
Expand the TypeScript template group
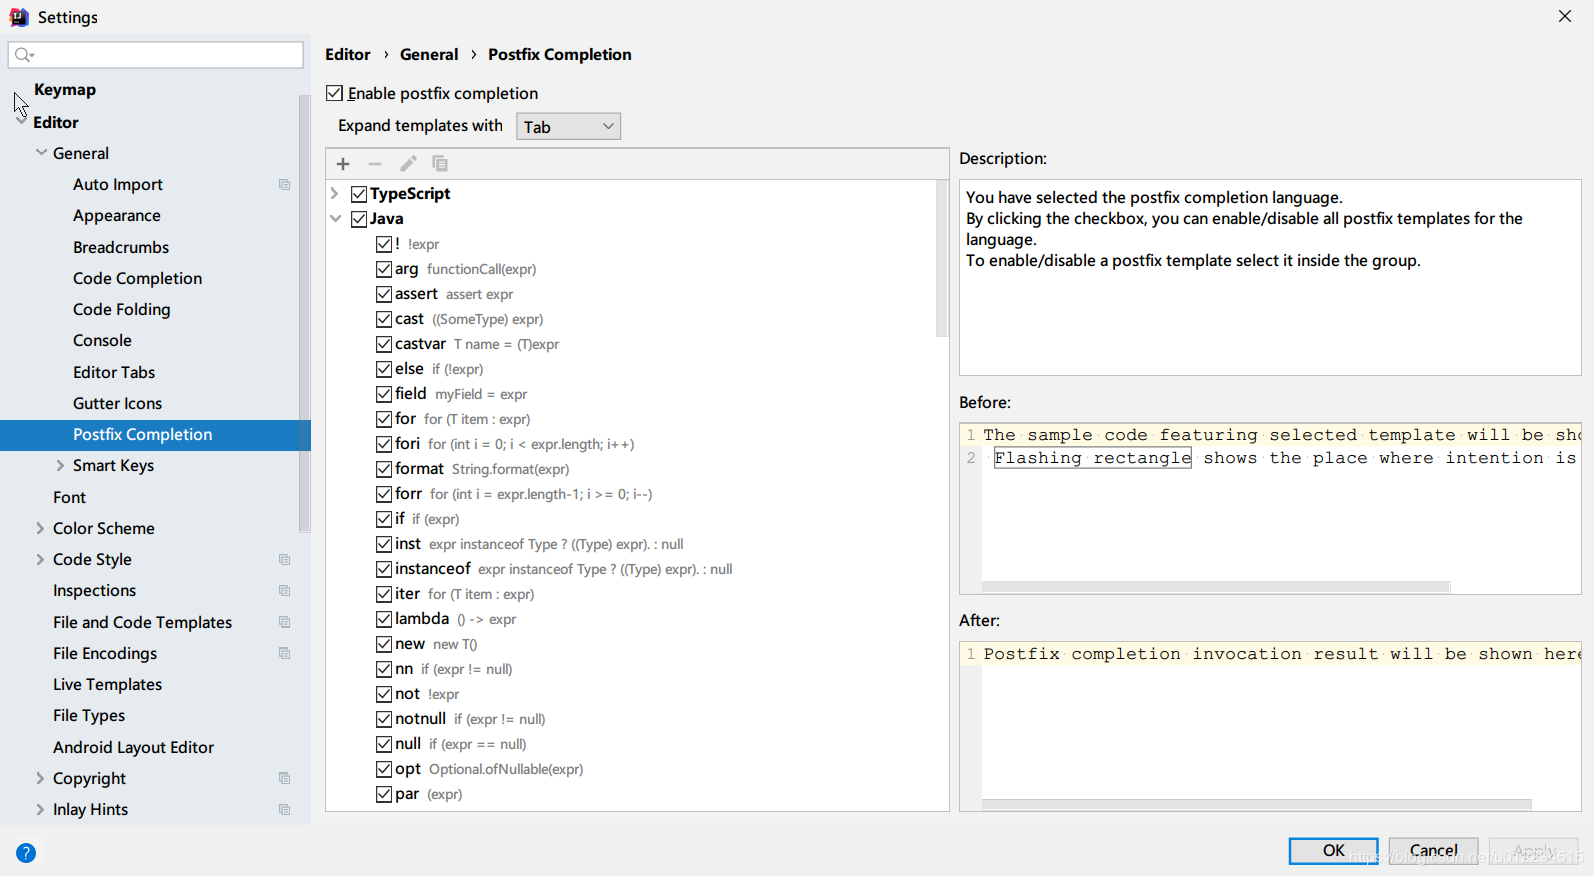tap(335, 194)
